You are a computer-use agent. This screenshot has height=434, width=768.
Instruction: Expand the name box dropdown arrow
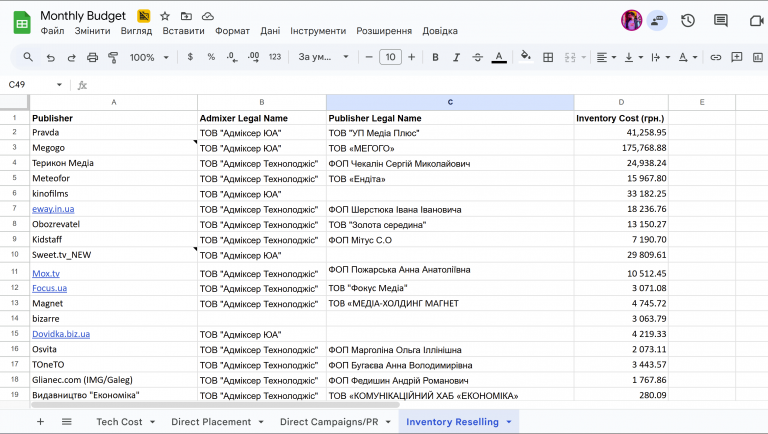(59, 85)
